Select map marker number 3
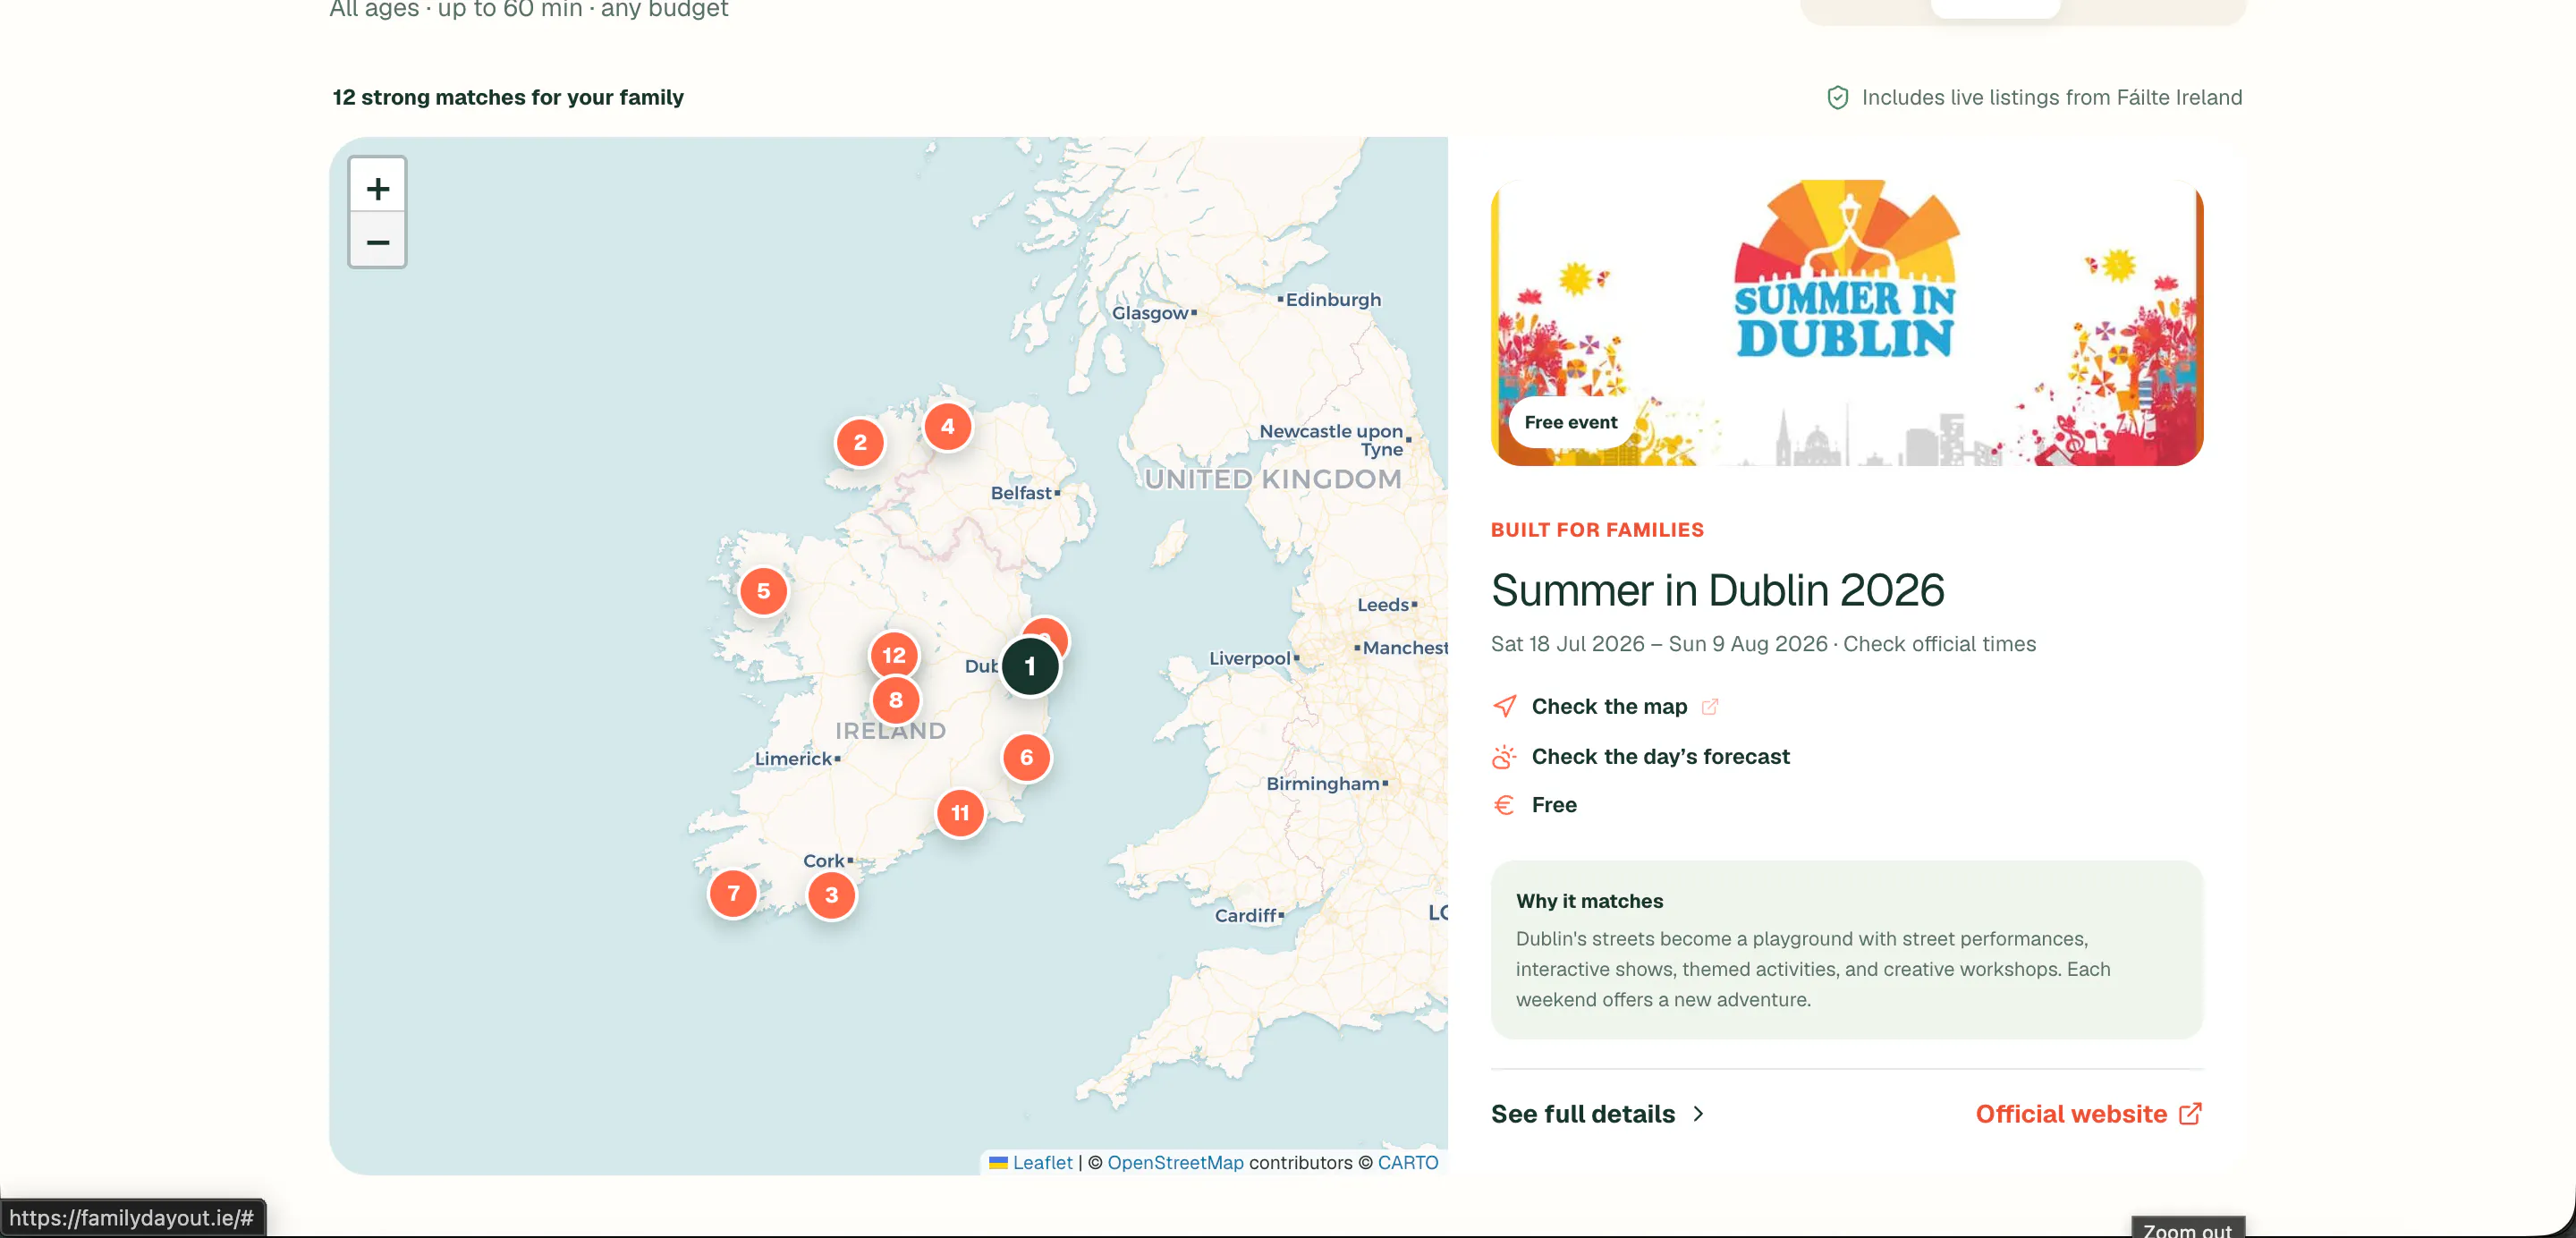The image size is (2576, 1238). [831, 895]
